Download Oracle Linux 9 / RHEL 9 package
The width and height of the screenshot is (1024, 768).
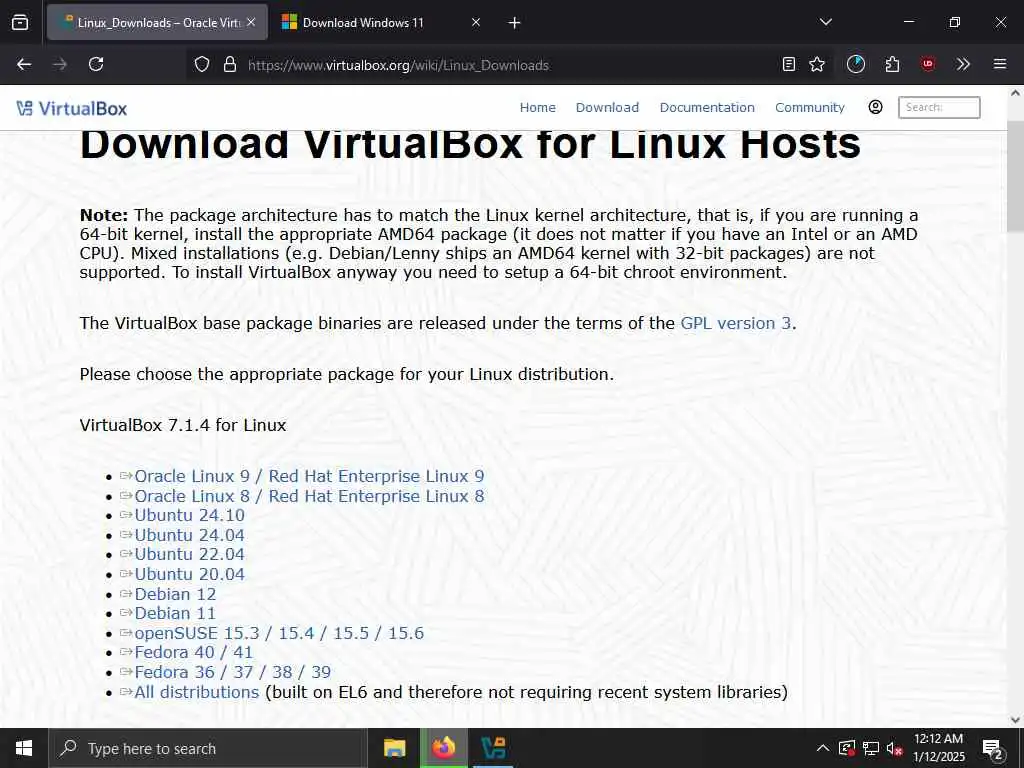(309, 476)
